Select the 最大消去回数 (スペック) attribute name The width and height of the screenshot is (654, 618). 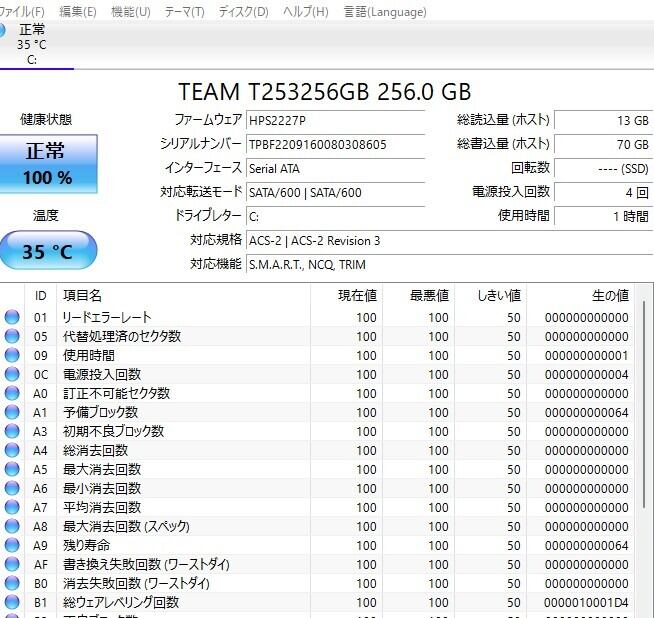pyautogui.click(x=126, y=526)
